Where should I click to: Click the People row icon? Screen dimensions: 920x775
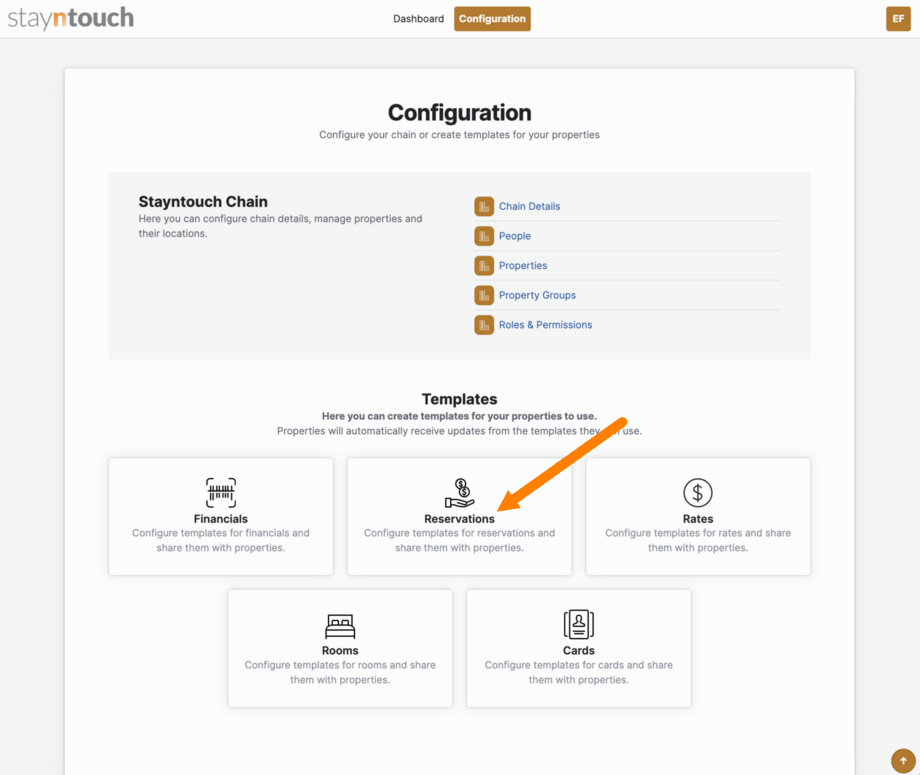[484, 236]
